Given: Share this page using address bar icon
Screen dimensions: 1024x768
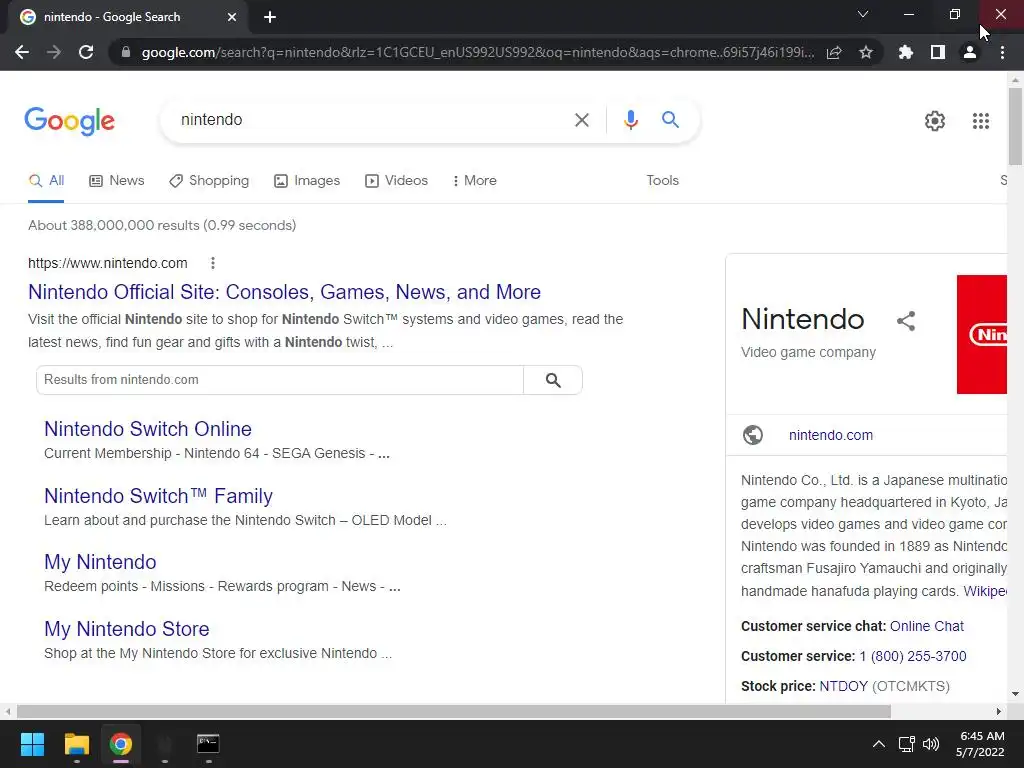Looking at the screenshot, I should tap(834, 52).
